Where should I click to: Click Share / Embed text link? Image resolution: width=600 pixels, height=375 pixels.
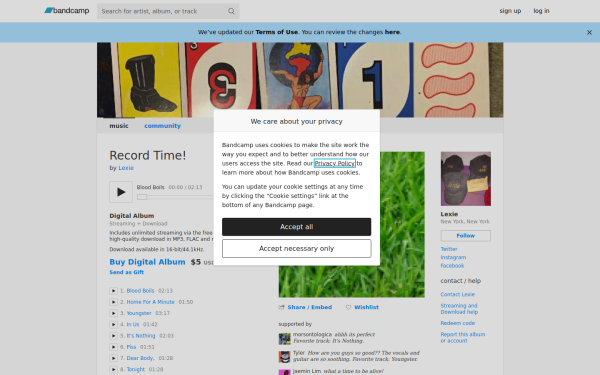(x=310, y=307)
